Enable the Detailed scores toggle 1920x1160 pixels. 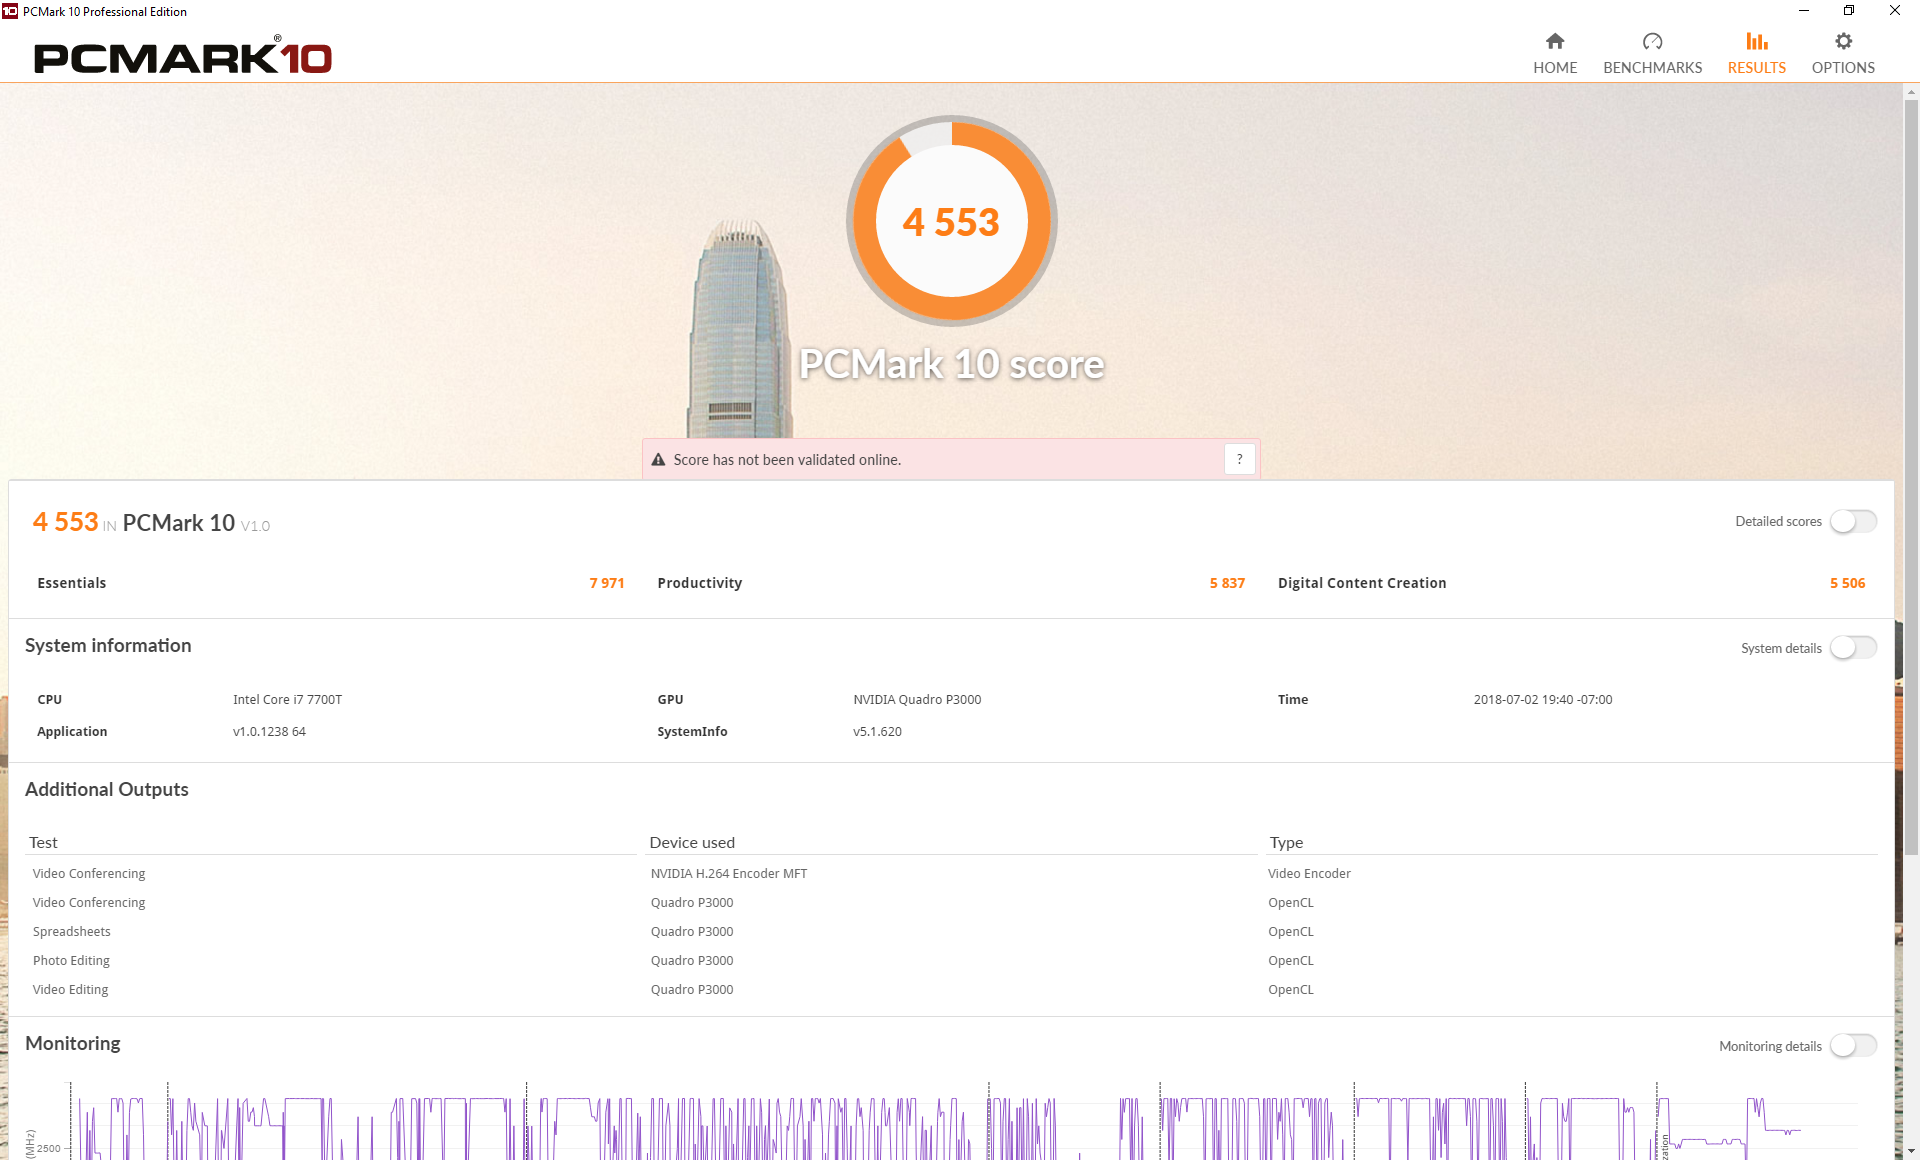[1853, 521]
